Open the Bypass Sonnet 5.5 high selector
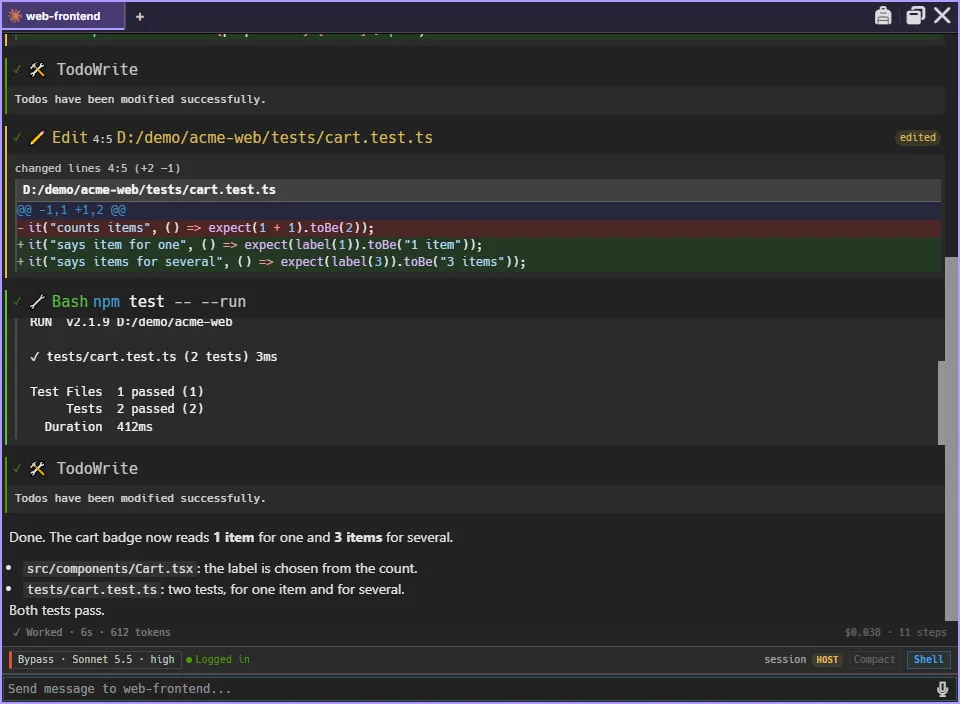 click(96, 659)
